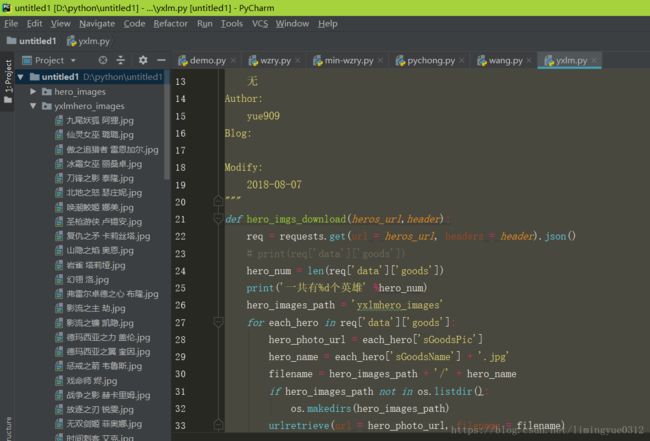Click the Project panel vertical scrollbar
650x441 pixels.
[x=167, y=124]
